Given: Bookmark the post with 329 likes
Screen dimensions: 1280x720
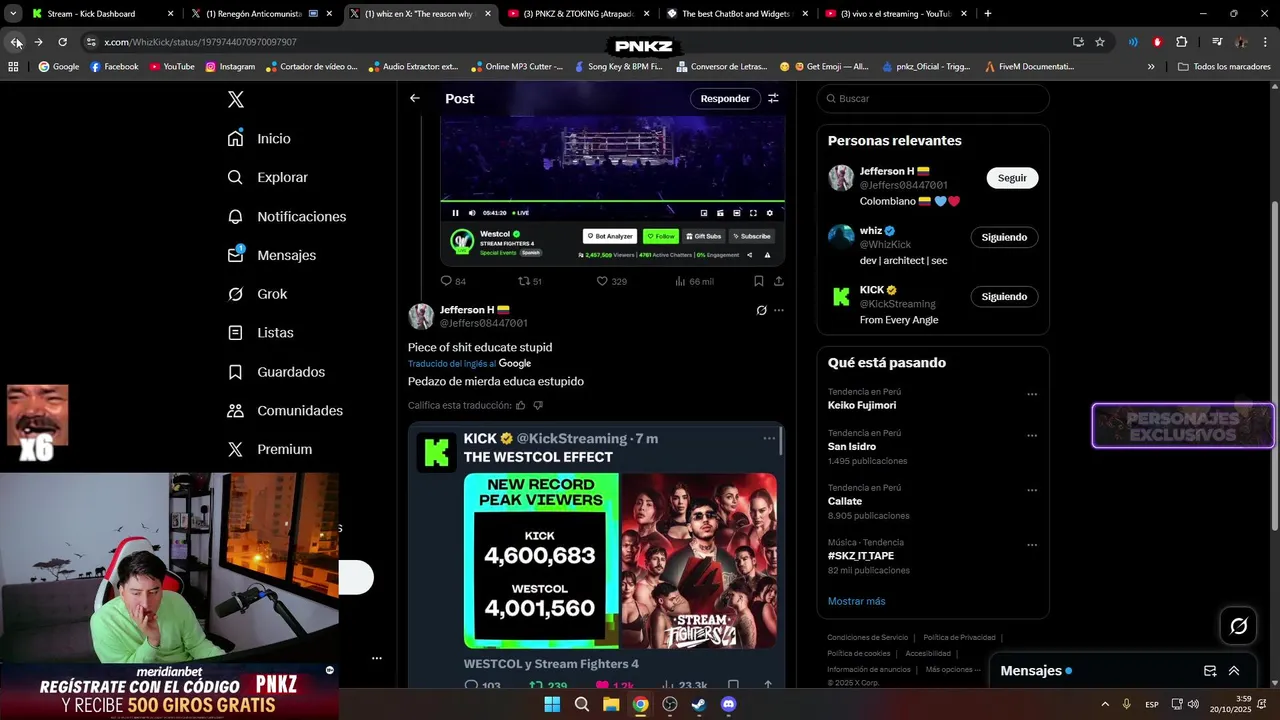Looking at the screenshot, I should point(758,281).
